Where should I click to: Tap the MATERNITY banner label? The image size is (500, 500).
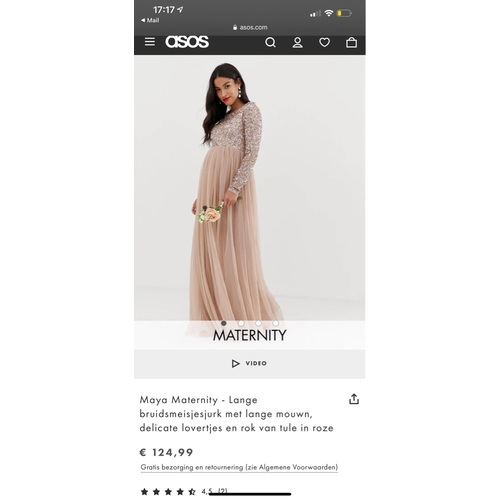click(249, 335)
